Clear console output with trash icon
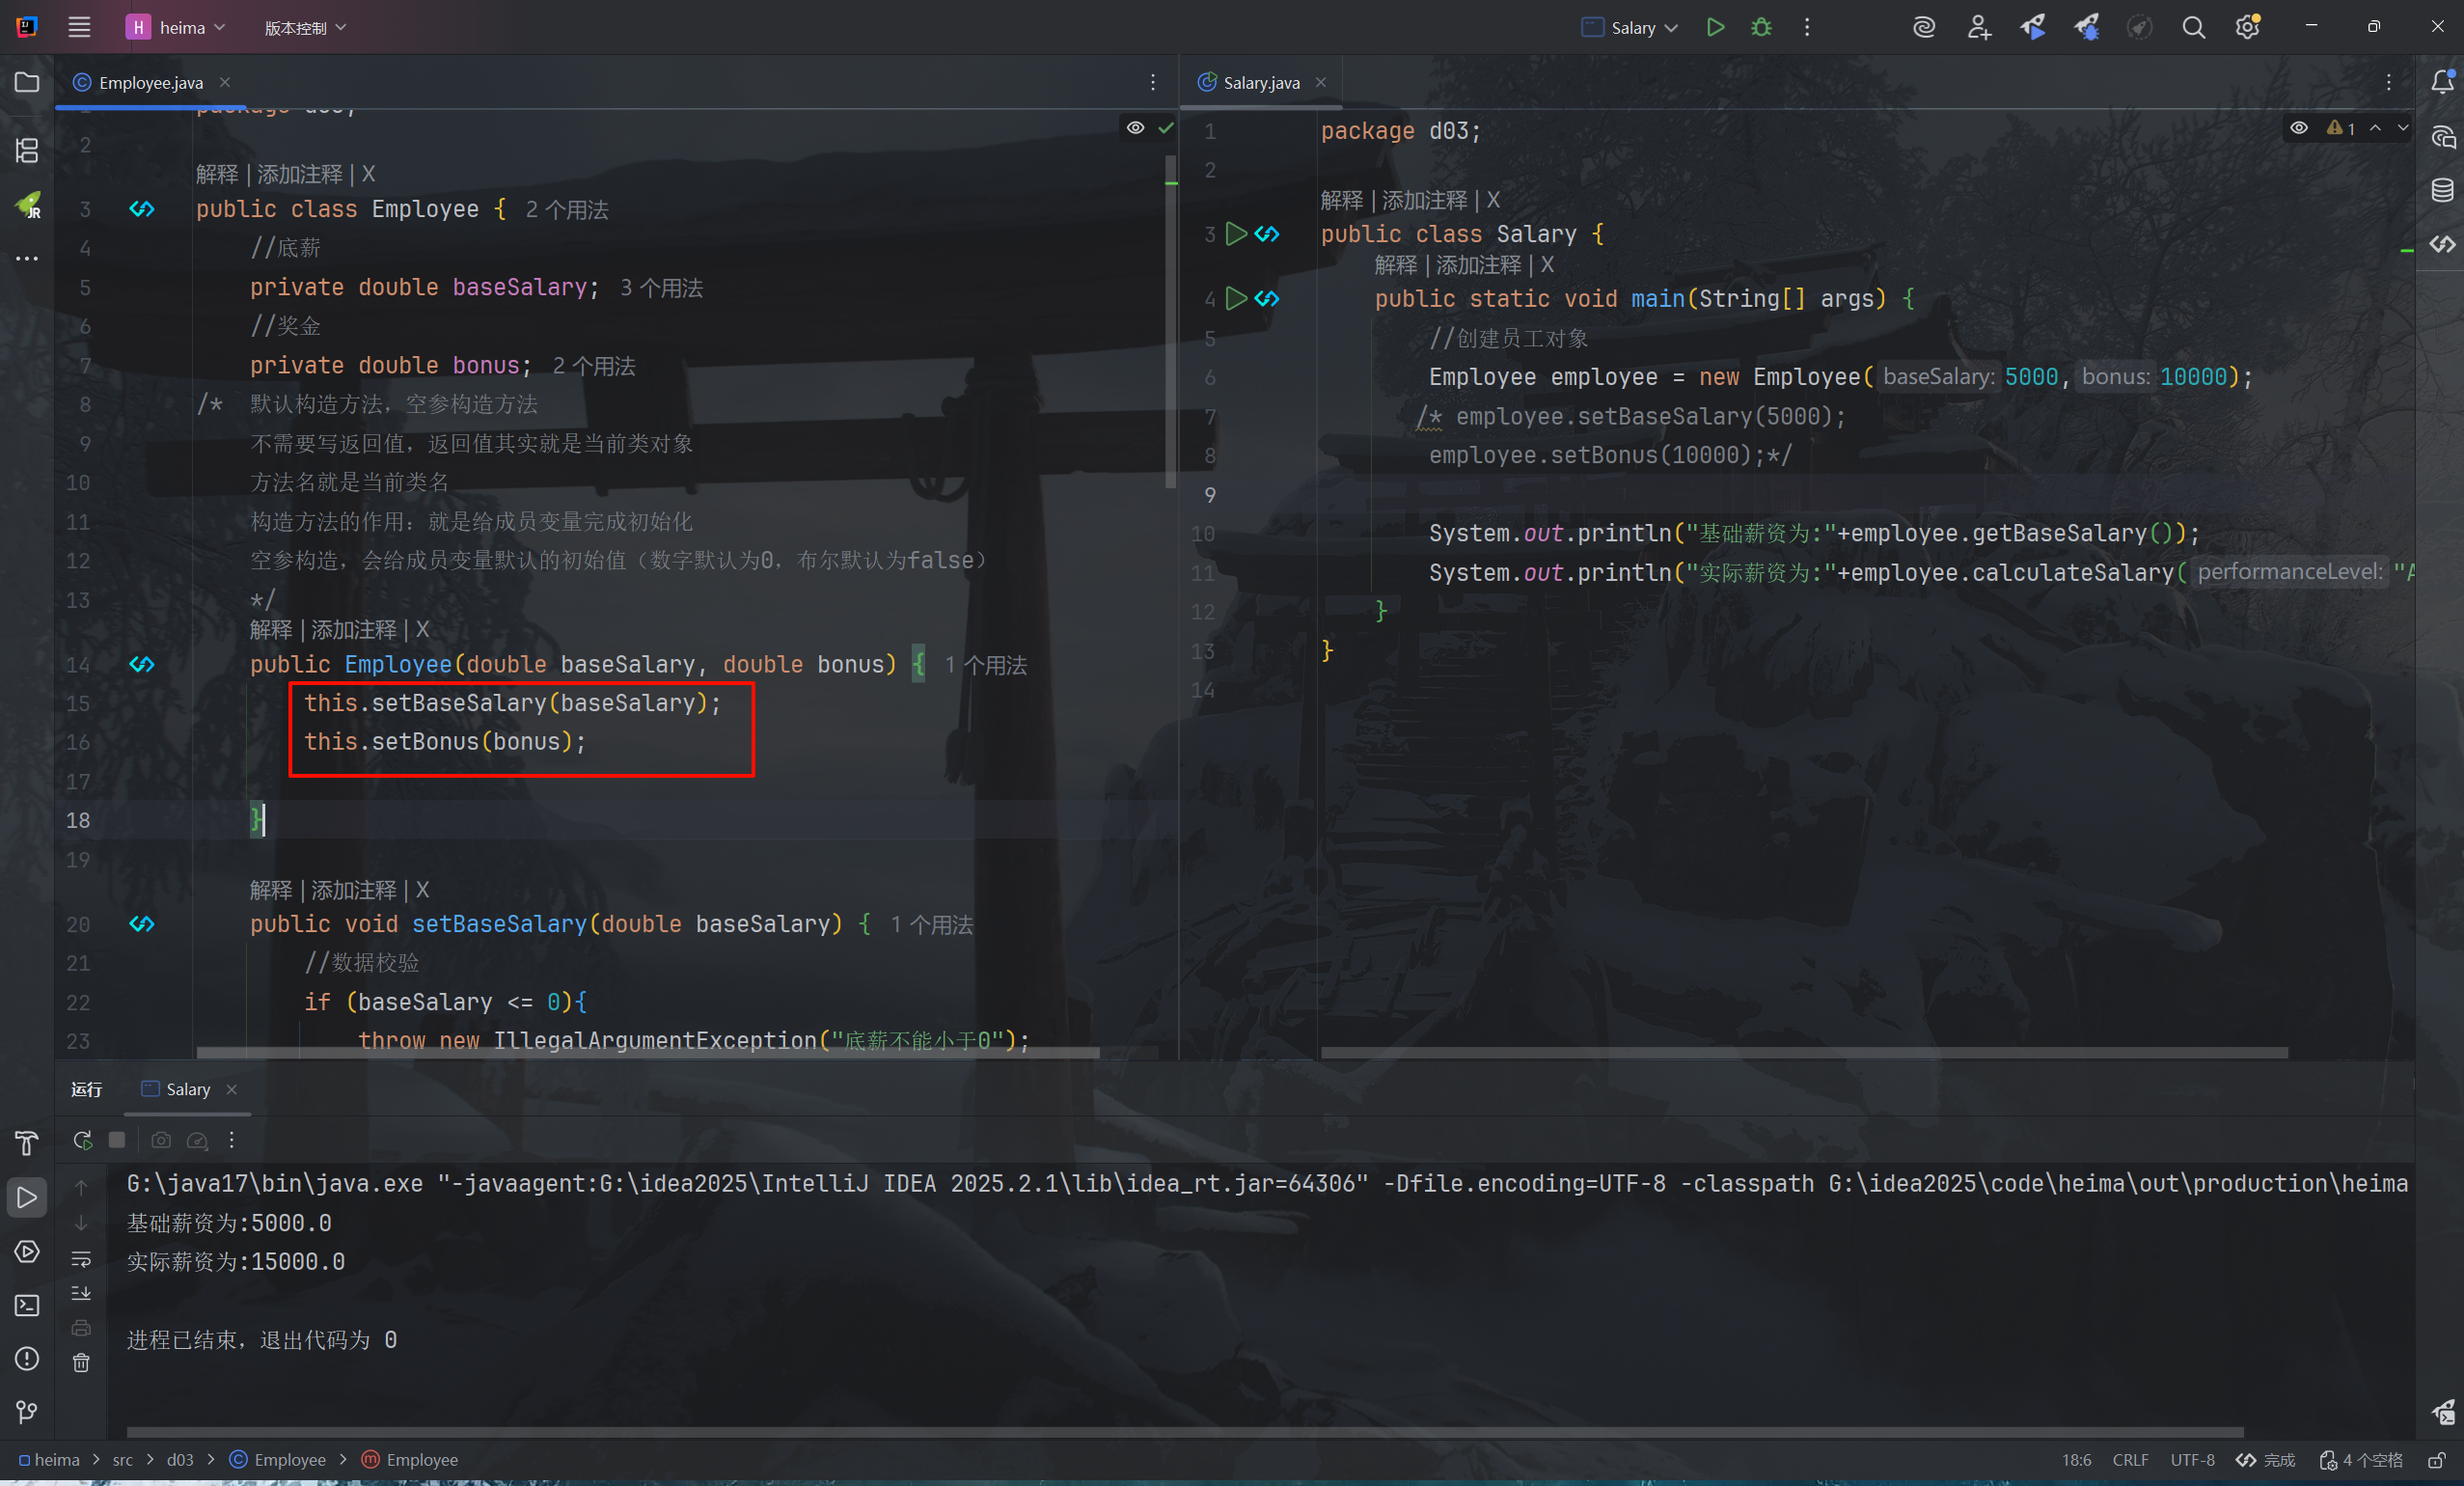This screenshot has height=1486, width=2464. tap(82, 1362)
